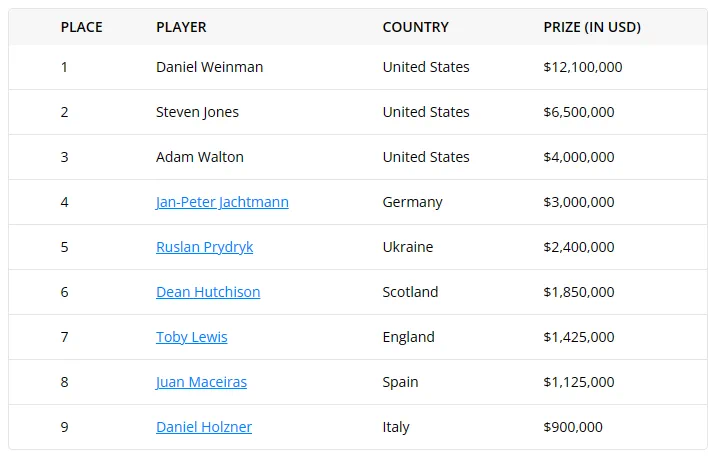
Task: Open Ruslan Prydryk player link
Action: pos(204,247)
